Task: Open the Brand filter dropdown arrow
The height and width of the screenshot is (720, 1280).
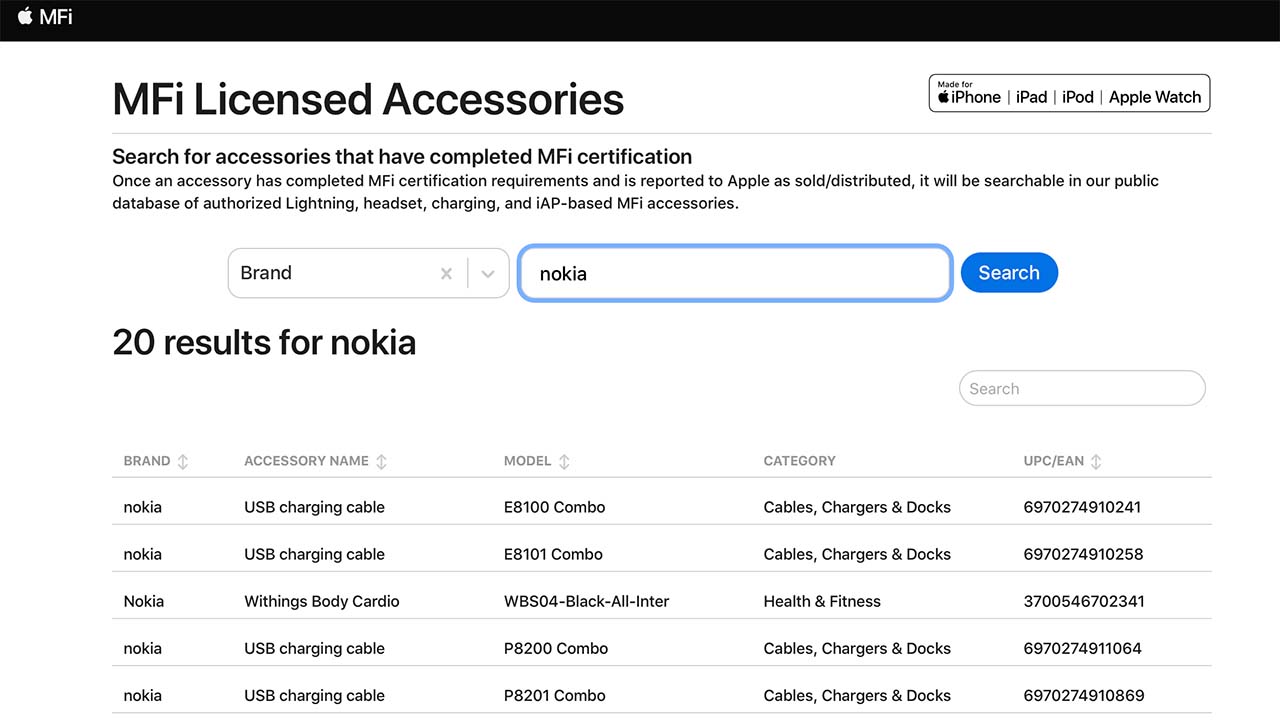Action: [x=488, y=273]
